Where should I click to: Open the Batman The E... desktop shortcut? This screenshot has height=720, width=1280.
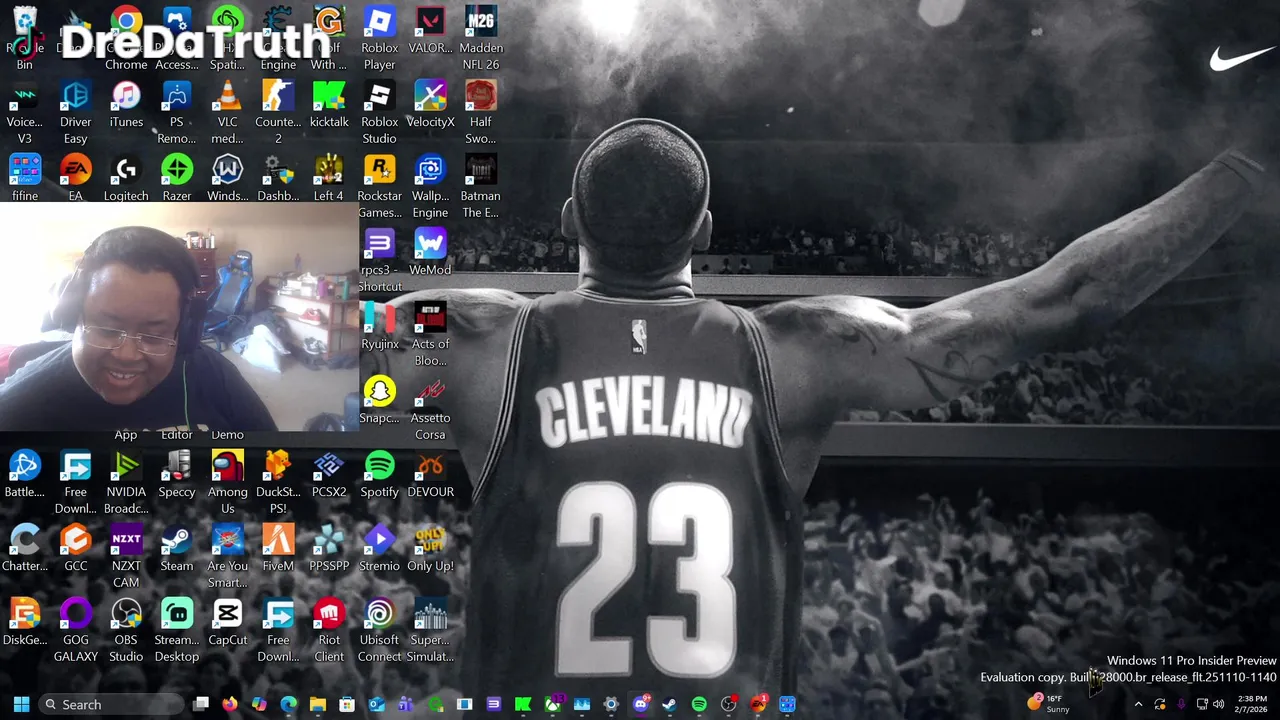480,186
